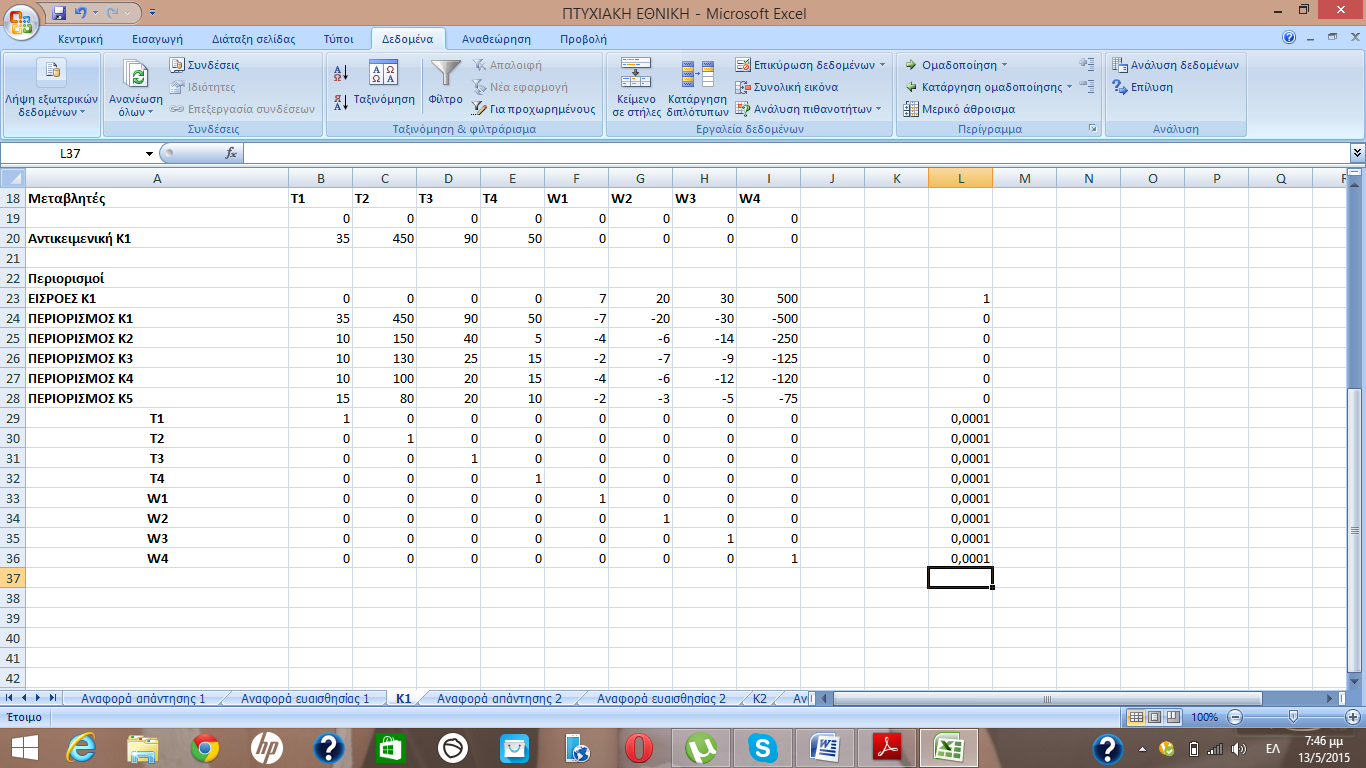Image resolution: width=1366 pixels, height=768 pixels.
Task: Open Excel help question mark
Action: coord(1289,38)
